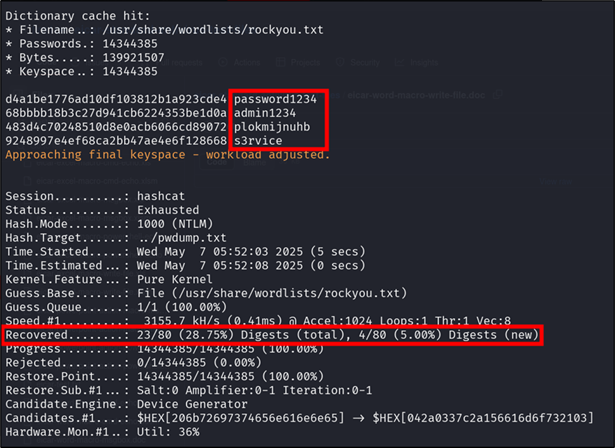Click the cracked password 'password1234'
This screenshot has width=615, height=448.
click(275, 99)
